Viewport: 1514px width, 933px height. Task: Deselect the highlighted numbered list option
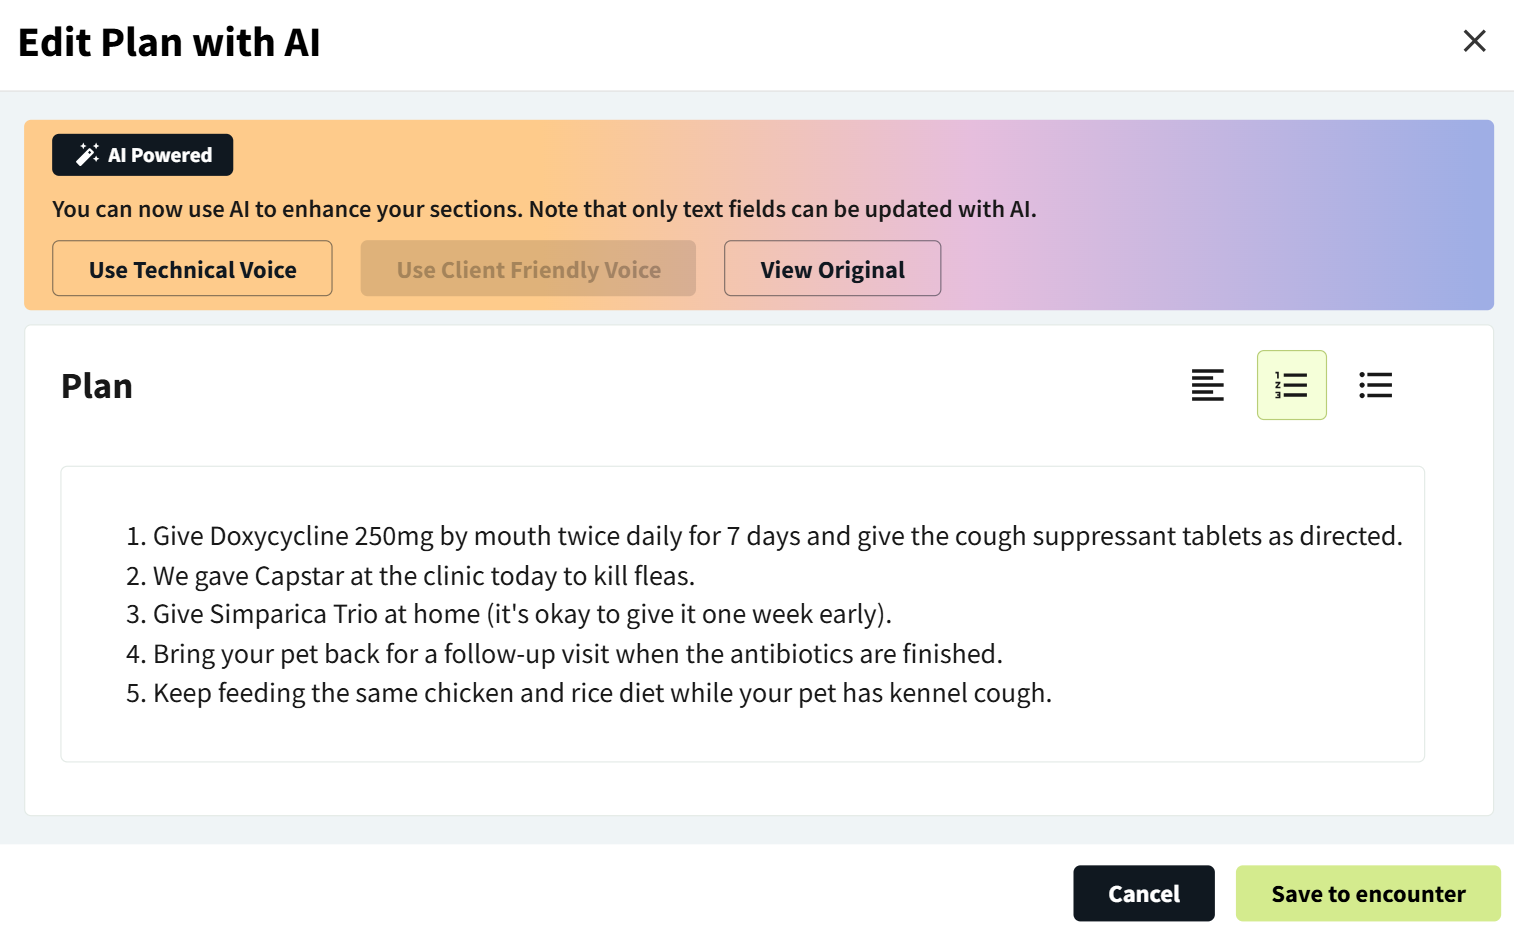1291,385
